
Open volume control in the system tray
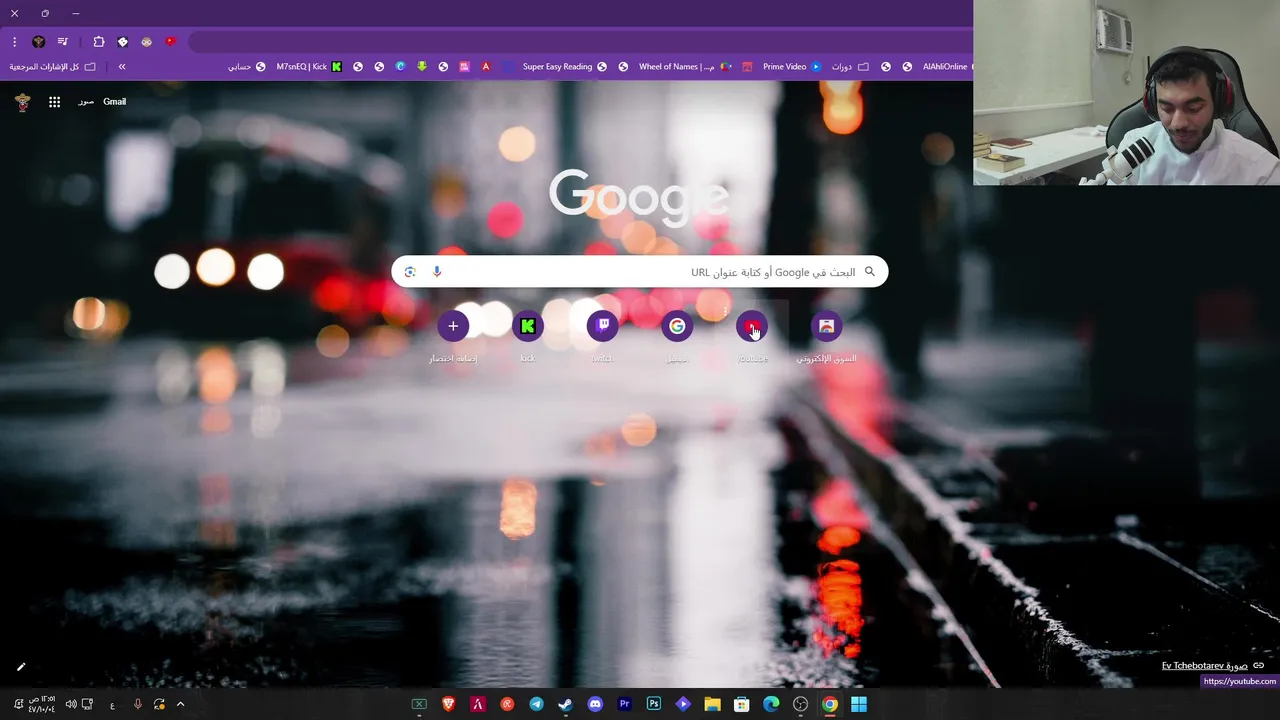71,704
